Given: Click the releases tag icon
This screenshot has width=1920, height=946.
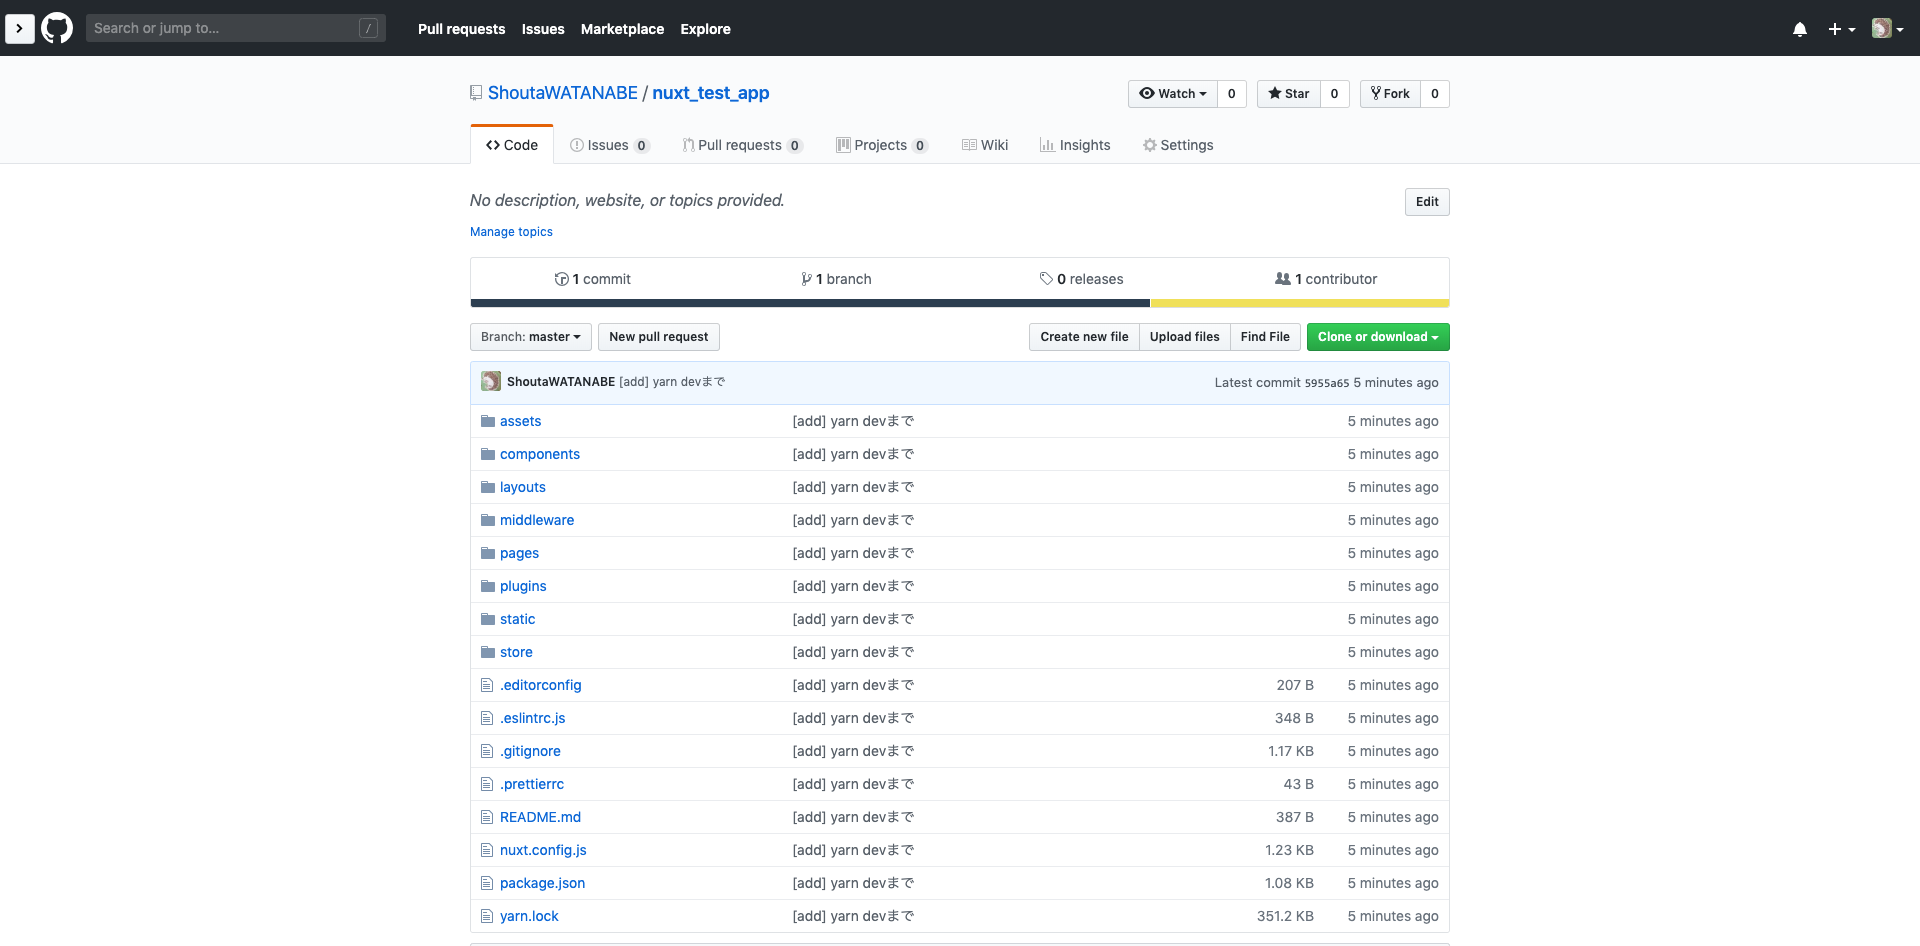Looking at the screenshot, I should click(x=1046, y=279).
